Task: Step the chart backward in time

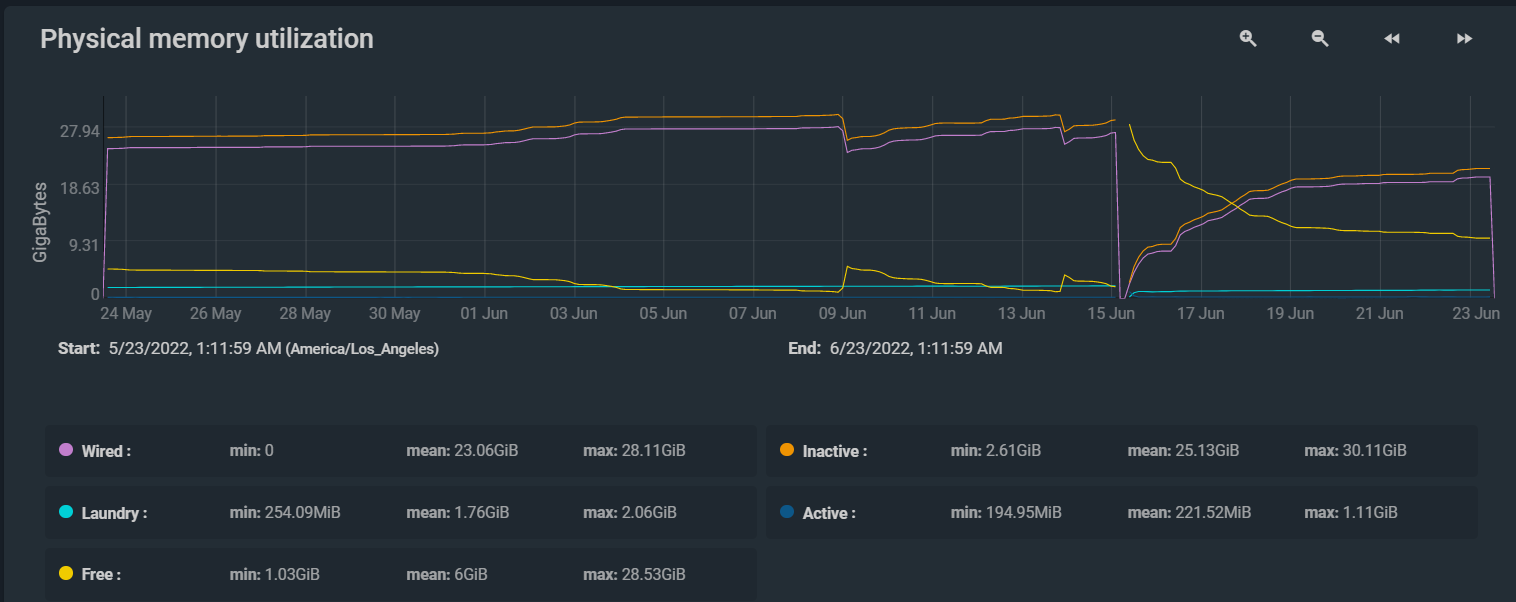Action: point(1392,39)
